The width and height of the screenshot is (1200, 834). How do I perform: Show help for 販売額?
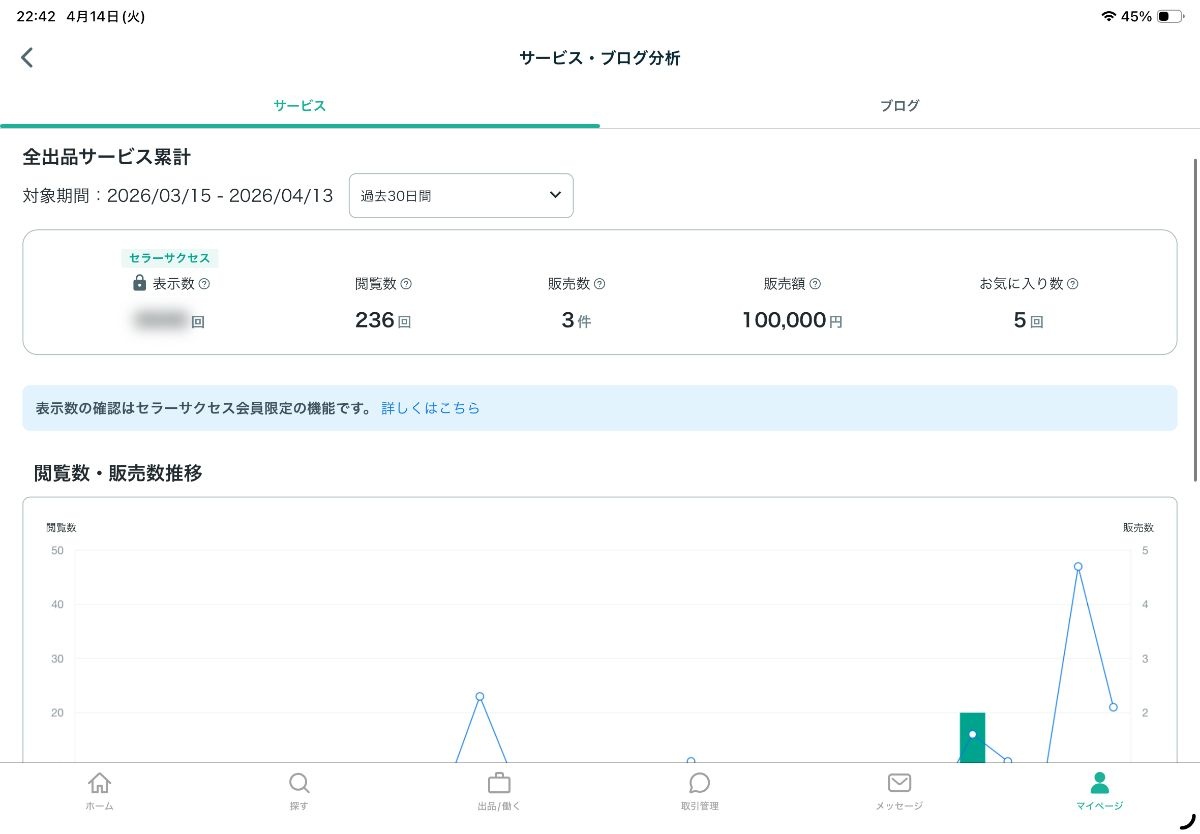coord(815,284)
